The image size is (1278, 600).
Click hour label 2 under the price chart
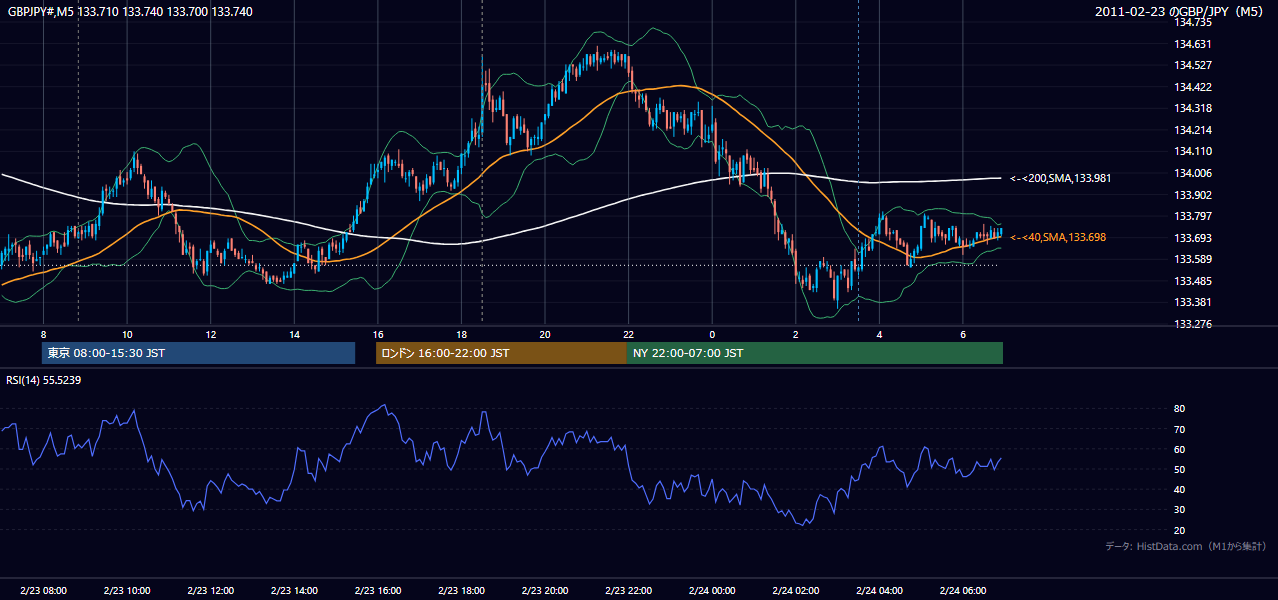[795, 334]
